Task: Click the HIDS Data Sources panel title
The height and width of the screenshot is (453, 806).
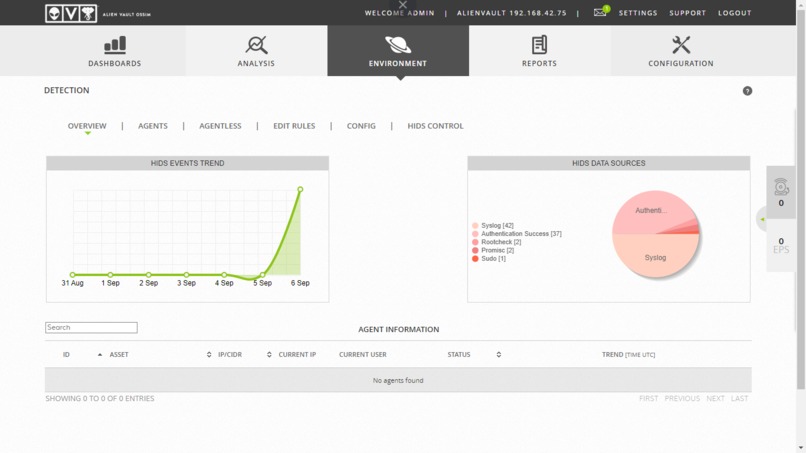Action: [609, 163]
